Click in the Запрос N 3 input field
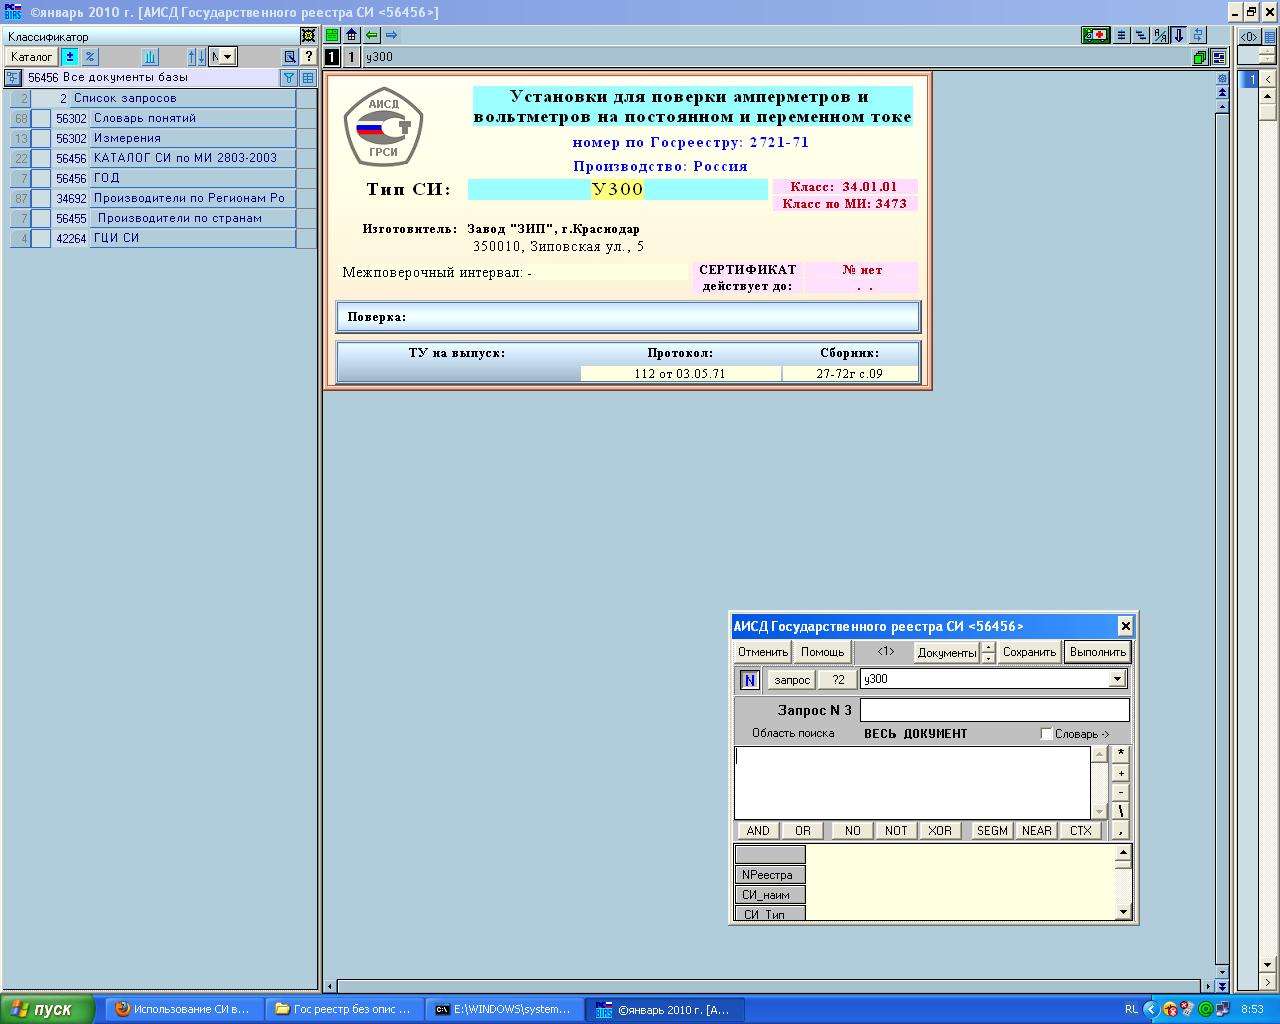This screenshot has width=1280, height=1024. 994,710
